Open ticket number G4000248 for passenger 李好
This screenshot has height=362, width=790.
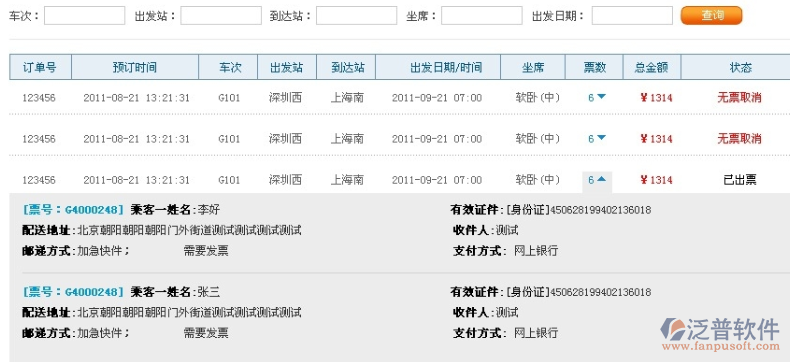coord(73,209)
